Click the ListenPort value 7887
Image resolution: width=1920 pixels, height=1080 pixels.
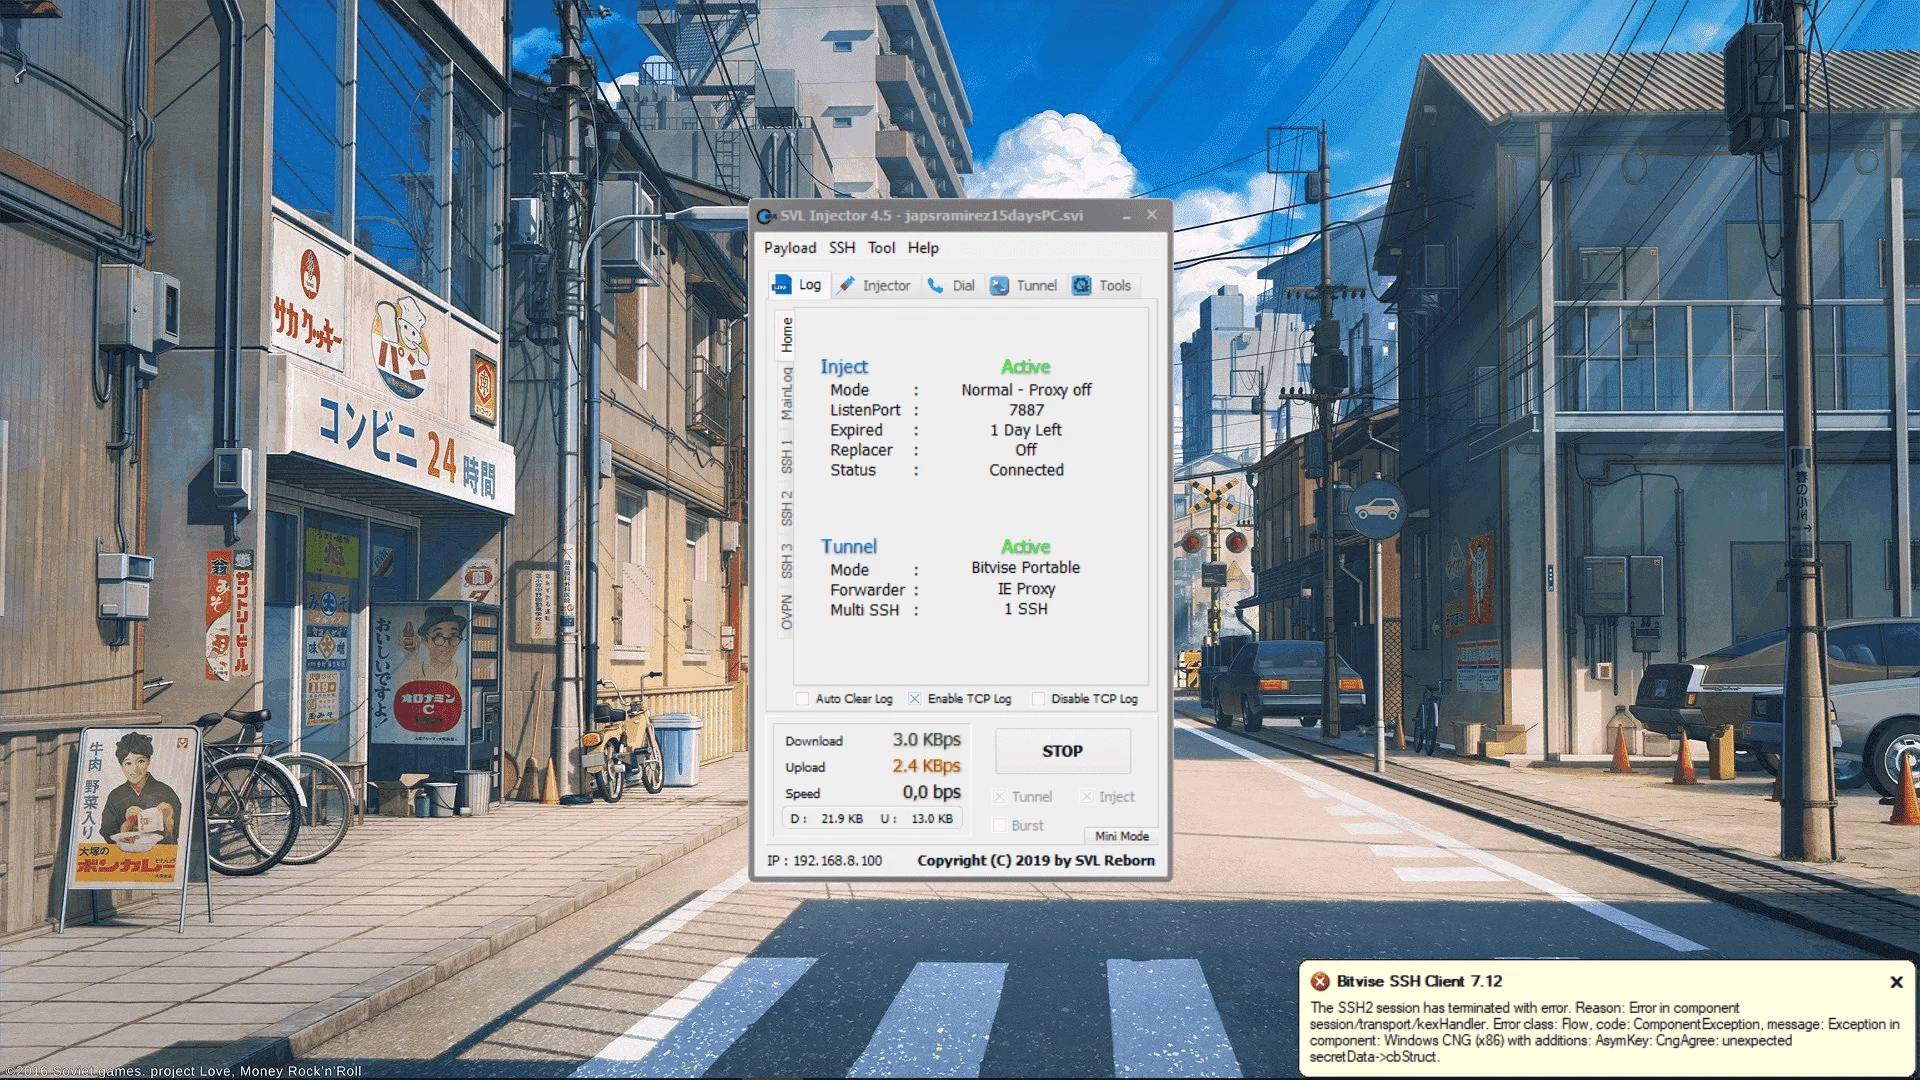pos(1026,410)
